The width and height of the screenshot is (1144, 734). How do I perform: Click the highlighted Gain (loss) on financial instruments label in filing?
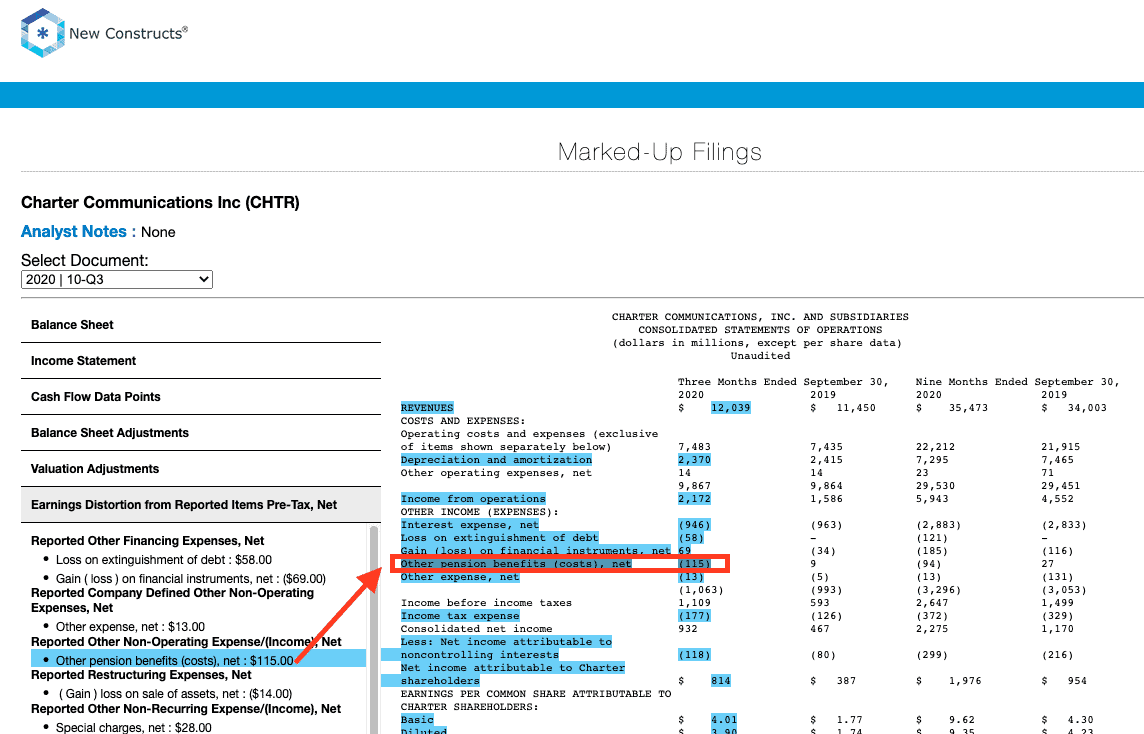(536, 551)
